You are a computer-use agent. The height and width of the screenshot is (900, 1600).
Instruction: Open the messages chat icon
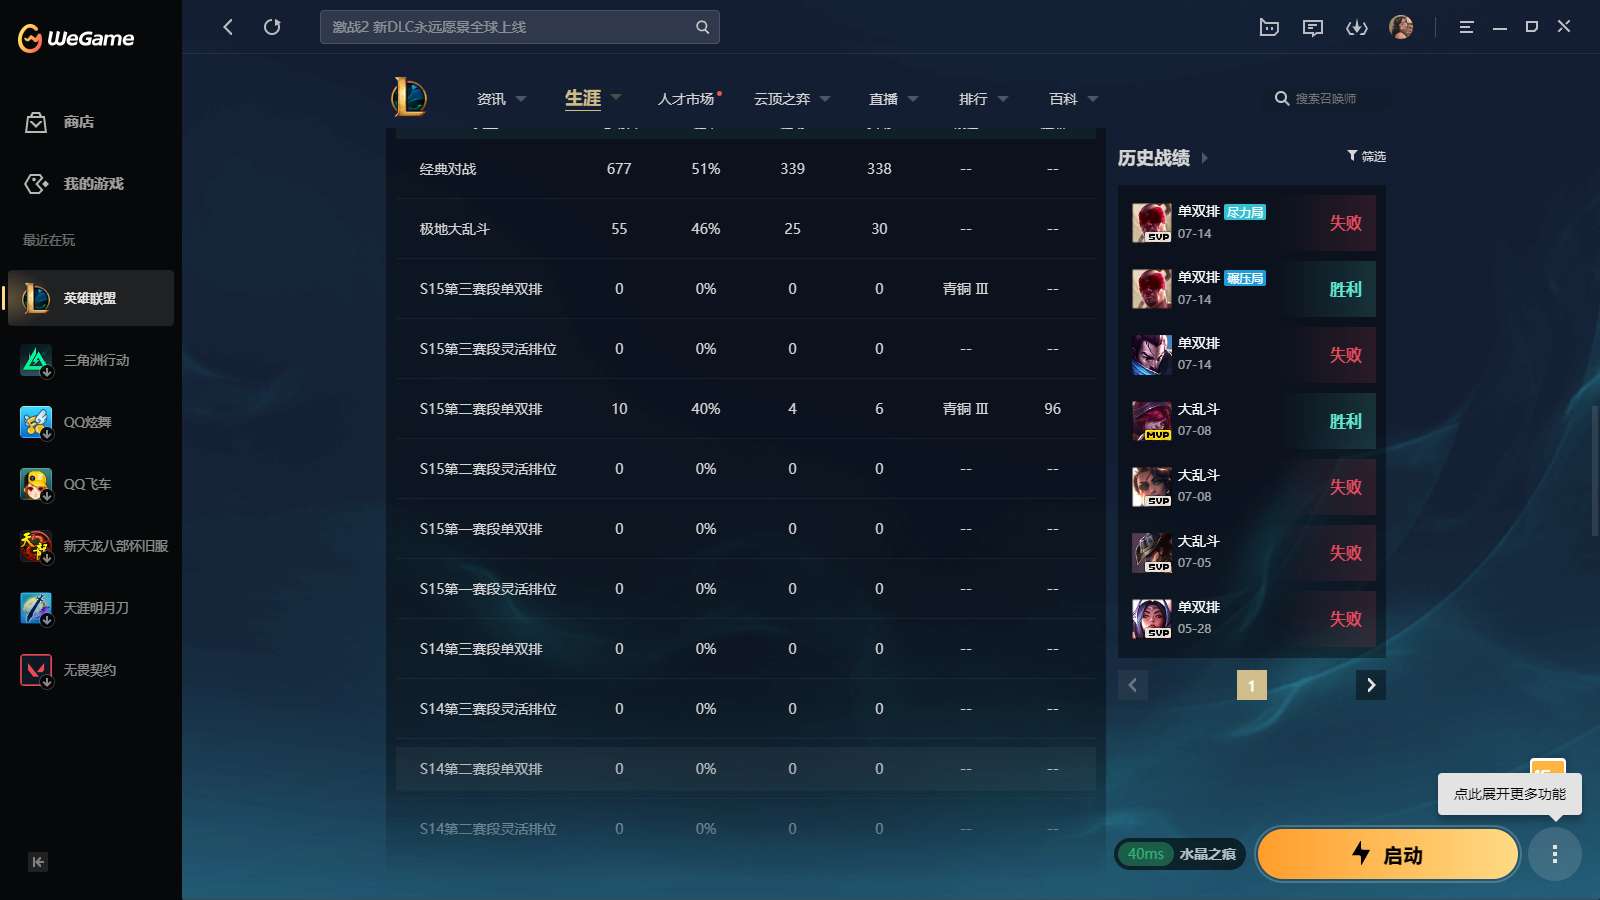click(x=1313, y=27)
